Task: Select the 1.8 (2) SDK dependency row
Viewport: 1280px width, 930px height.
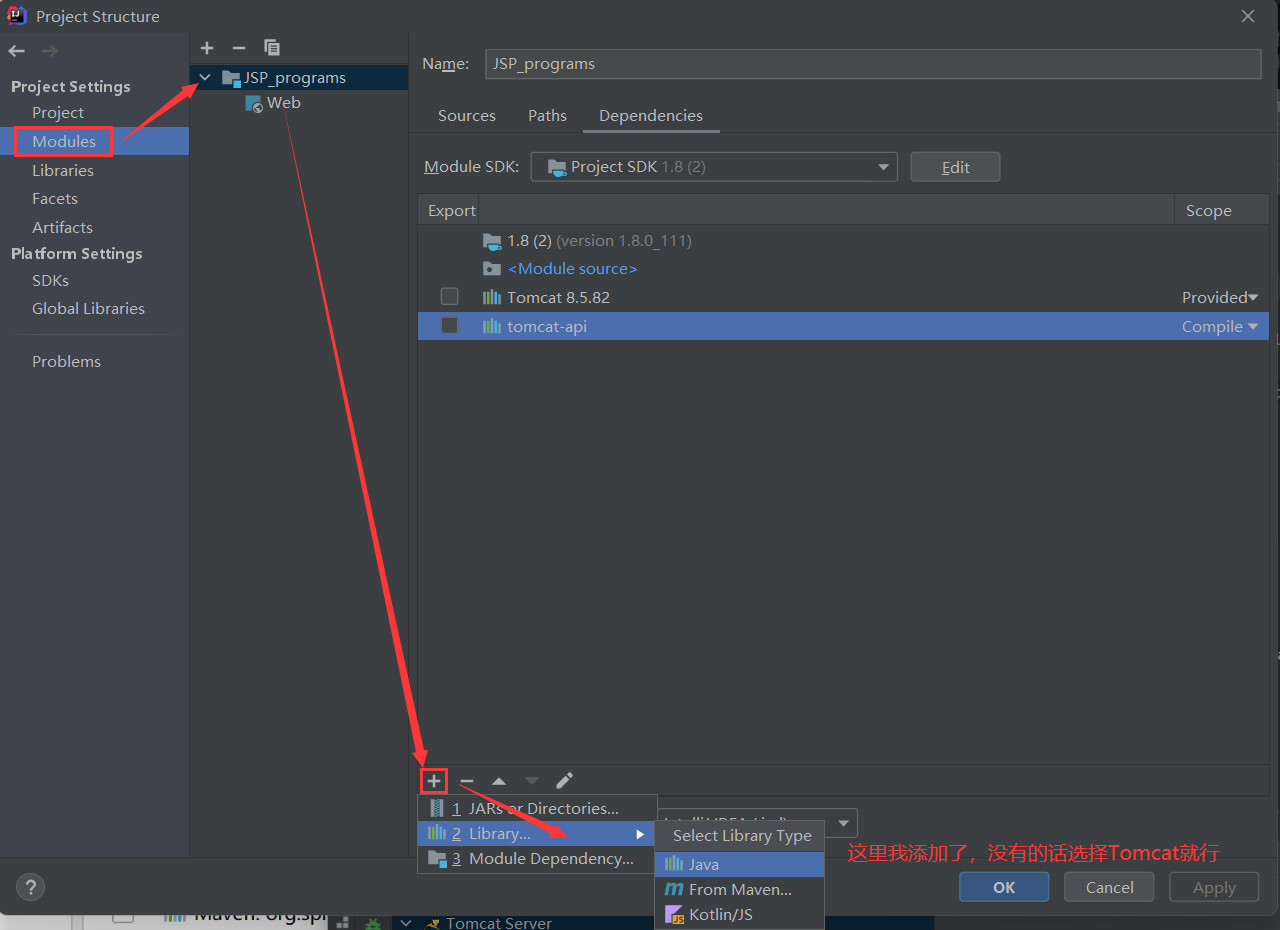Action: (843, 240)
